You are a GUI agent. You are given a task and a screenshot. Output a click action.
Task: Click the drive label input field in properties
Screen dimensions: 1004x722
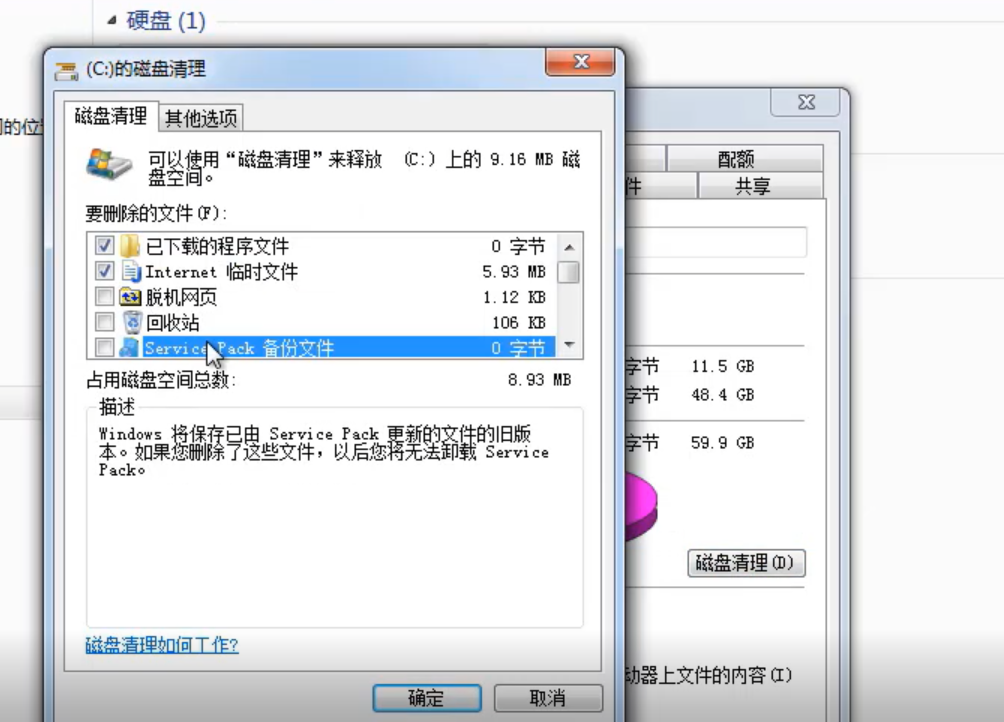pos(716,243)
